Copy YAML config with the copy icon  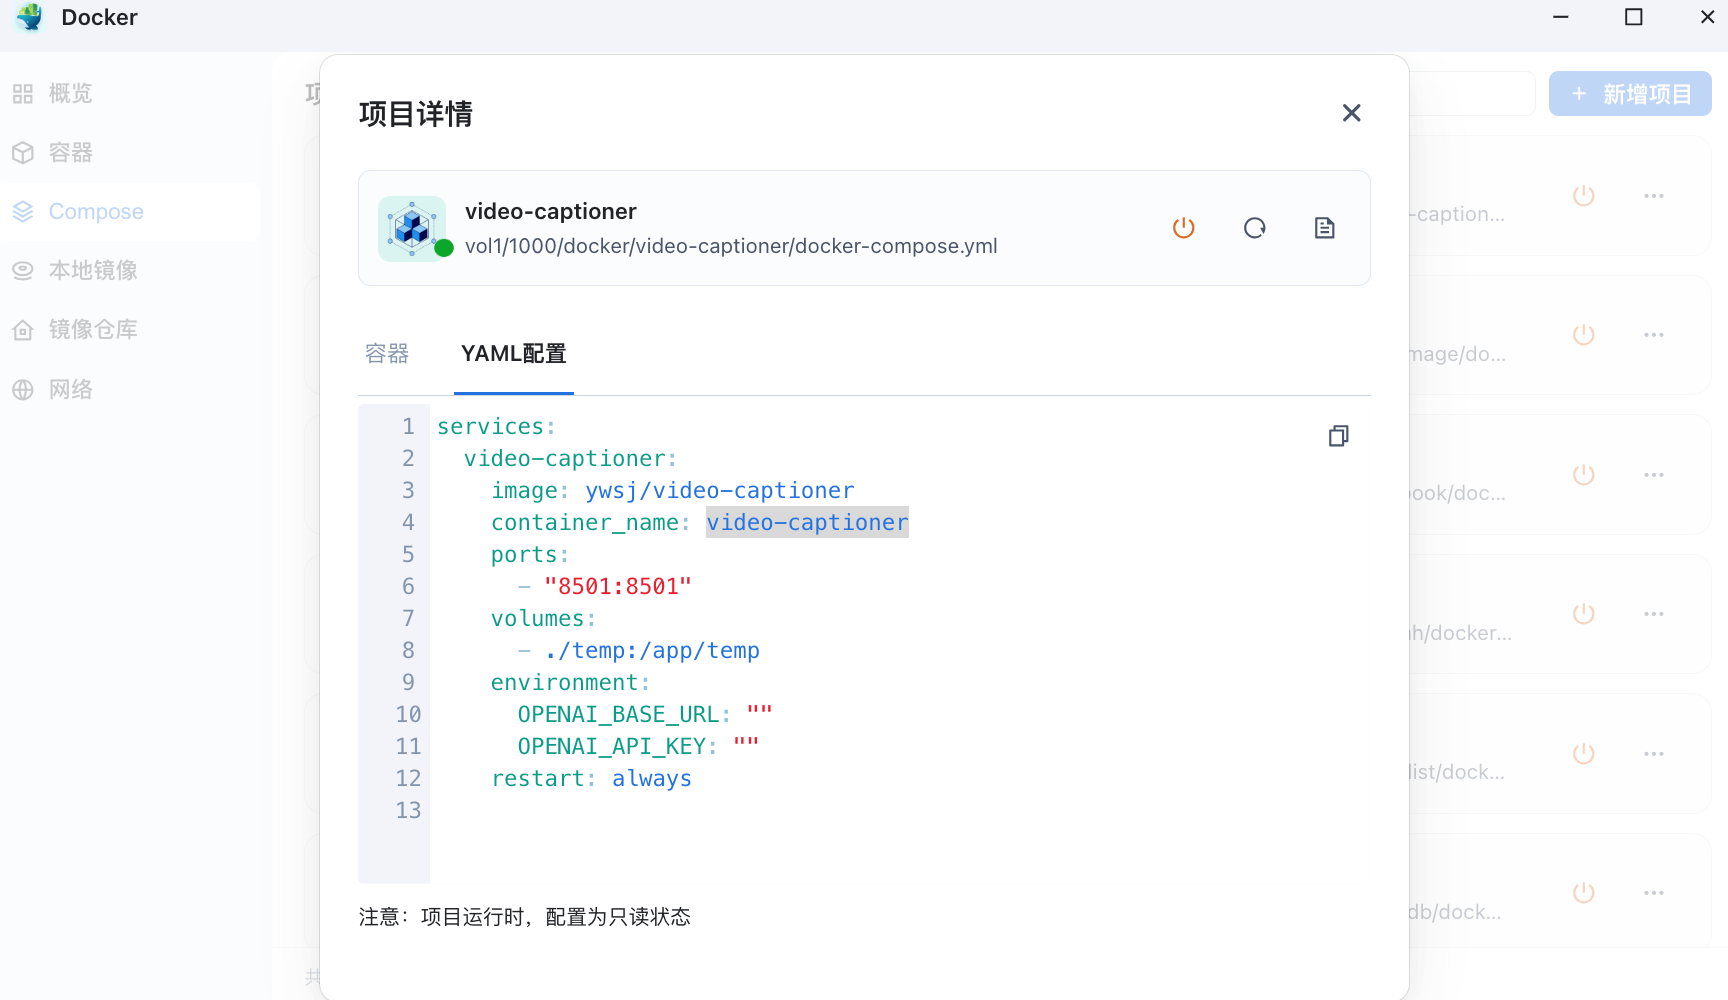click(x=1338, y=436)
